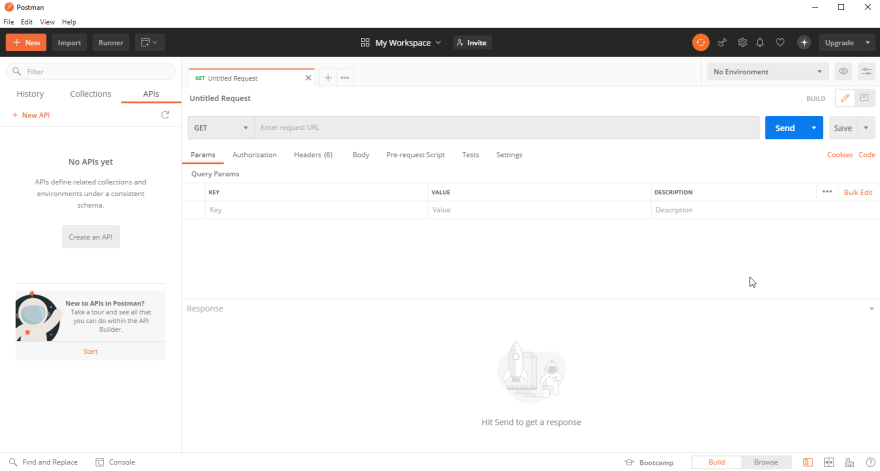Select the APIs sidebar tab
The height and width of the screenshot is (471, 880).
pos(151,94)
